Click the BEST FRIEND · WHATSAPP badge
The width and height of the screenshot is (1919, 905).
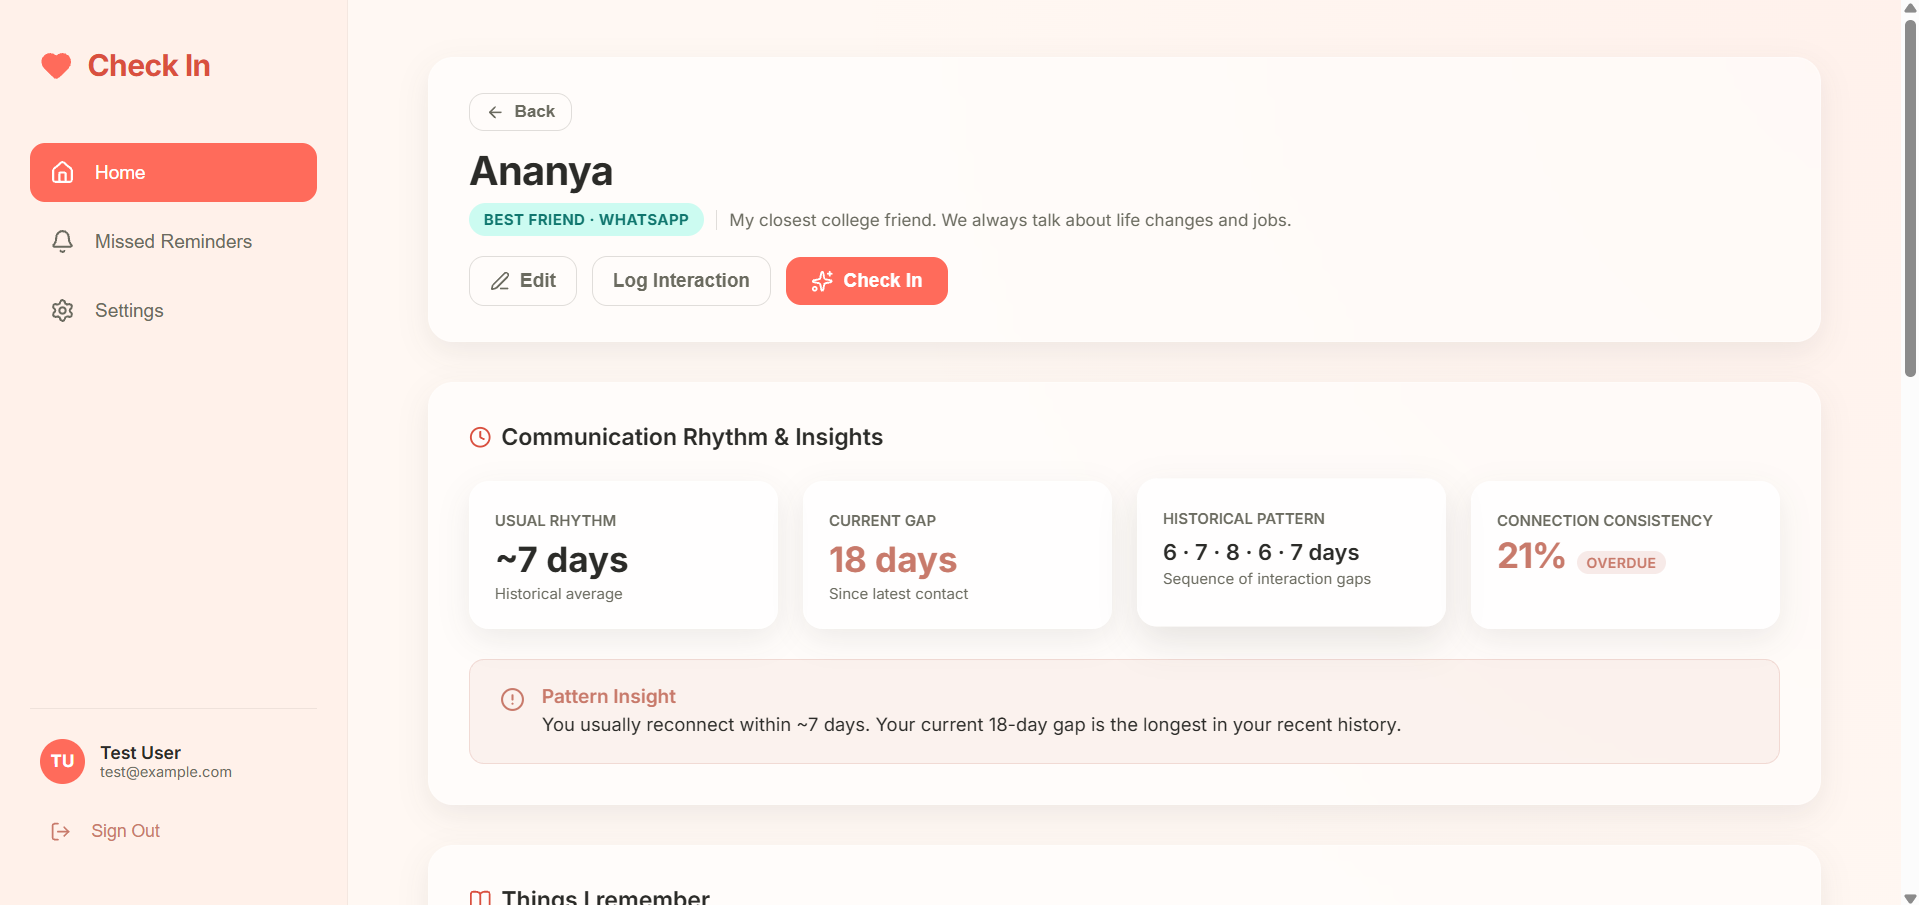(586, 220)
